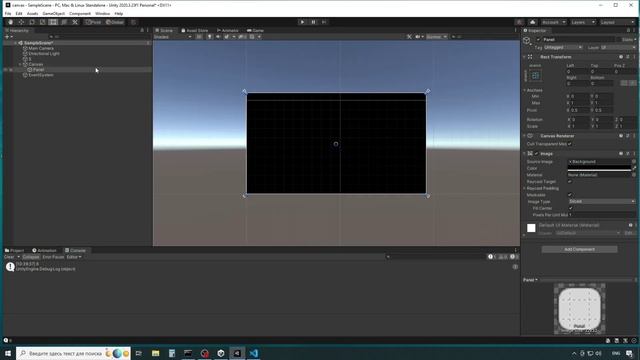The height and width of the screenshot is (360, 640).
Task: Select the Debug.Log console message
Action: click(261, 267)
